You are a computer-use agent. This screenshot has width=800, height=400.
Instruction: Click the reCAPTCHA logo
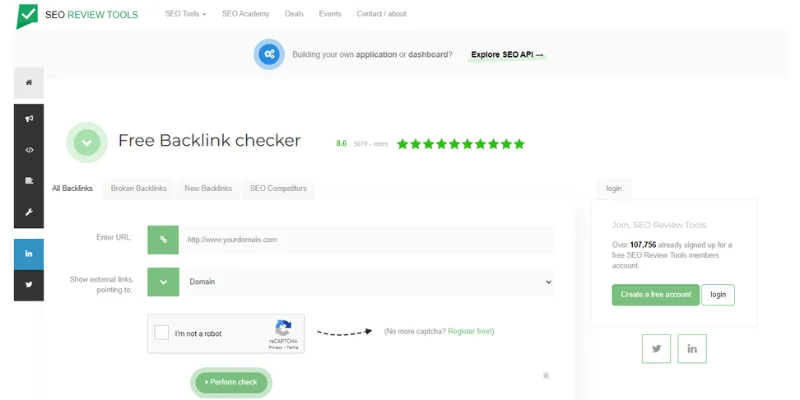[283, 328]
